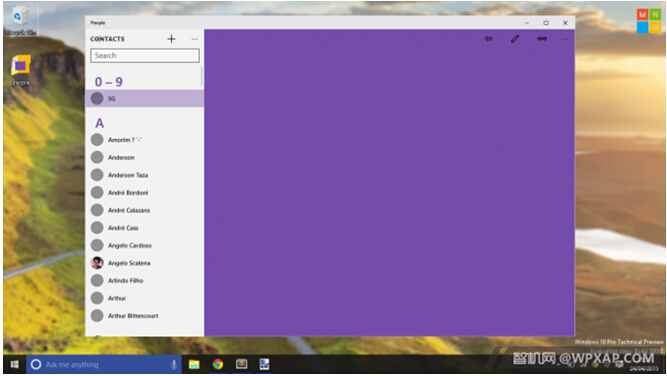Click the contacts list scrollbar
Image resolution: width=667 pixels, height=376 pixels.
[202, 77]
